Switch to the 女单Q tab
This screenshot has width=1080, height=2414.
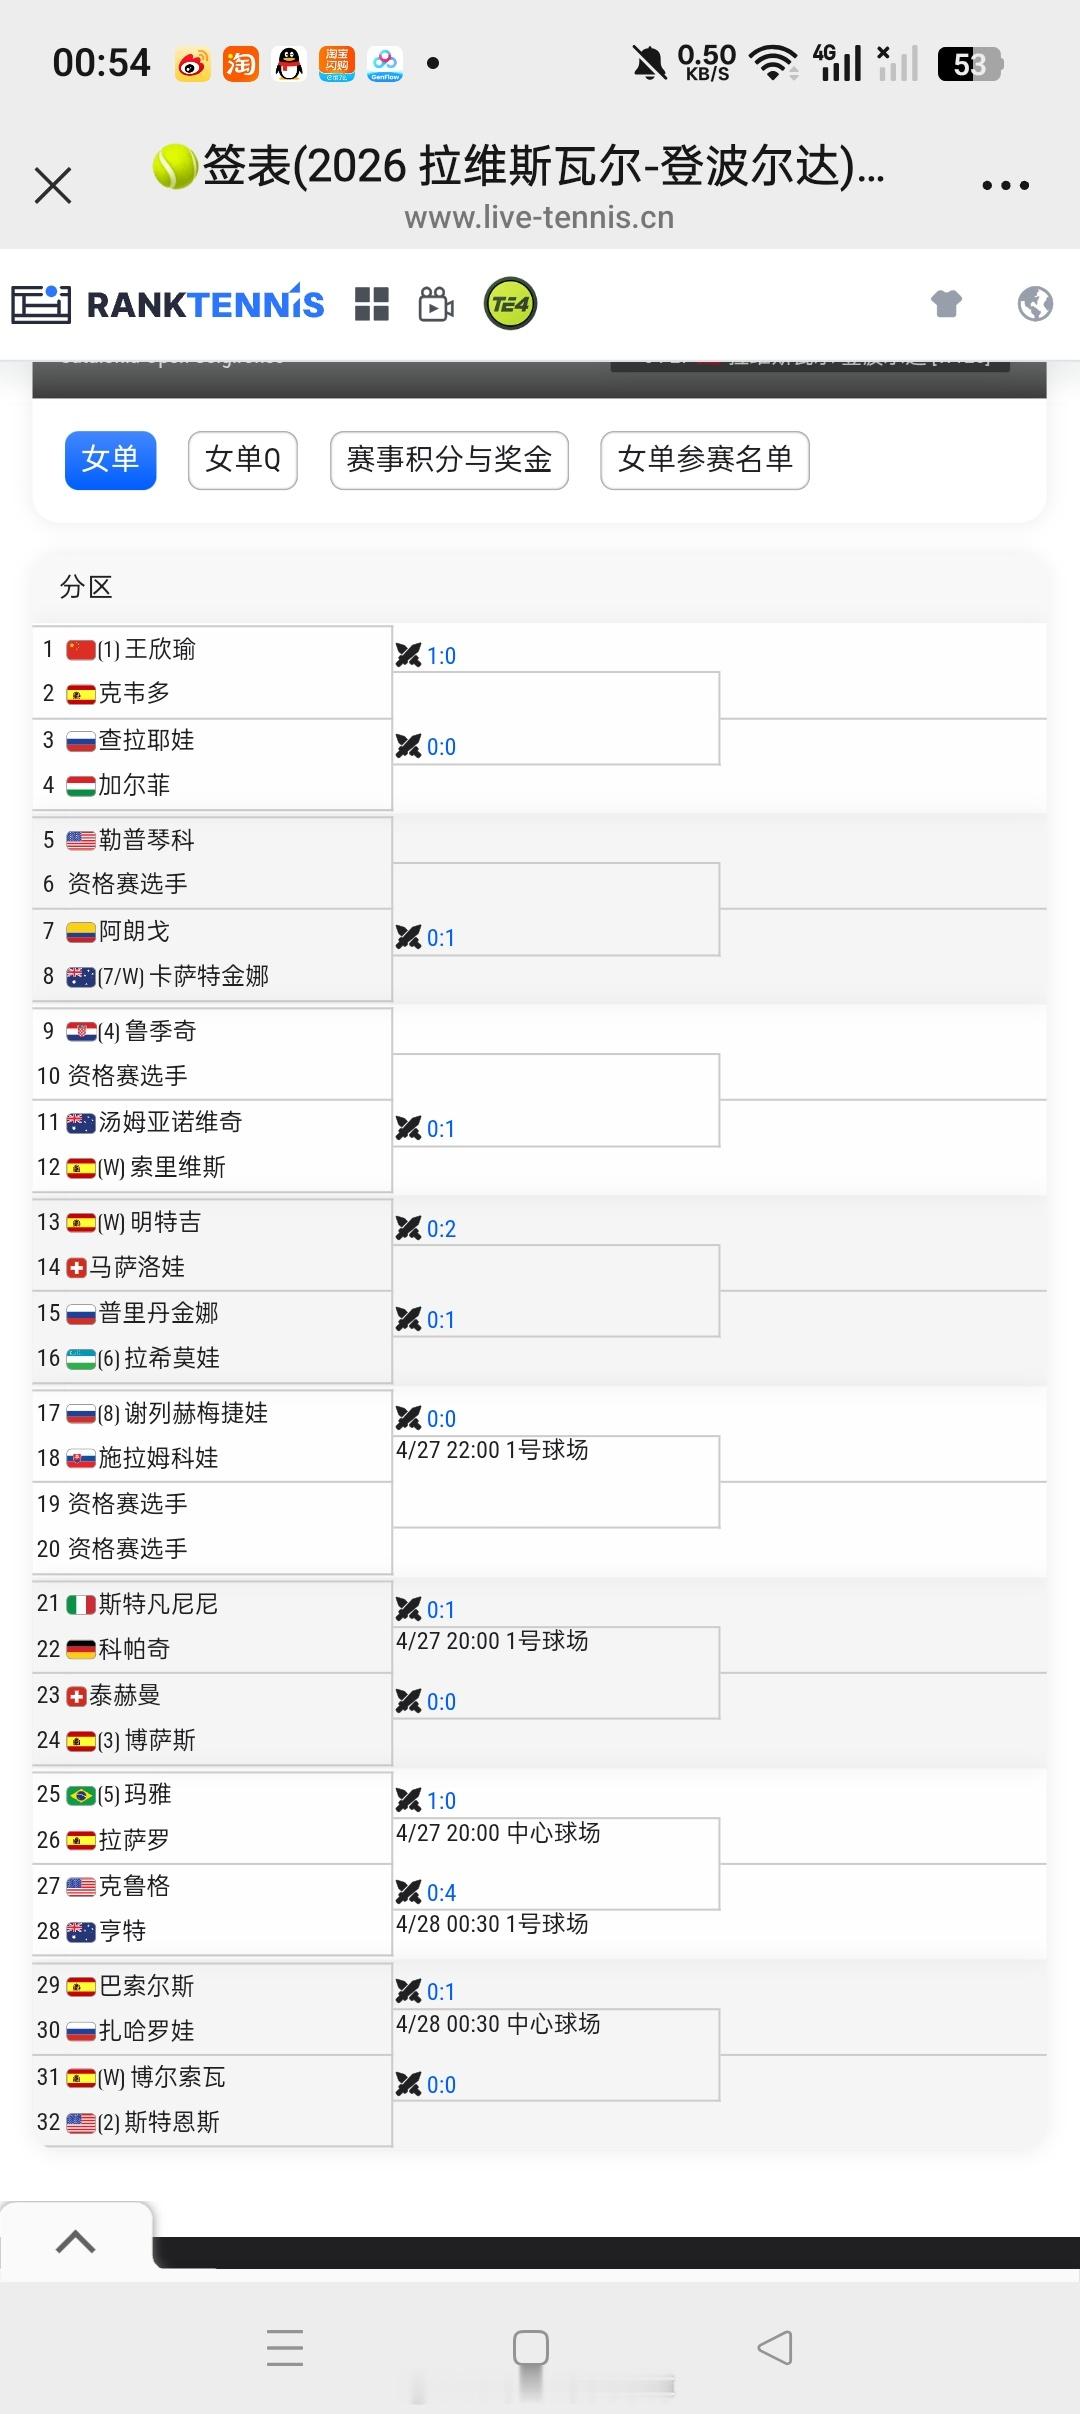tap(241, 460)
